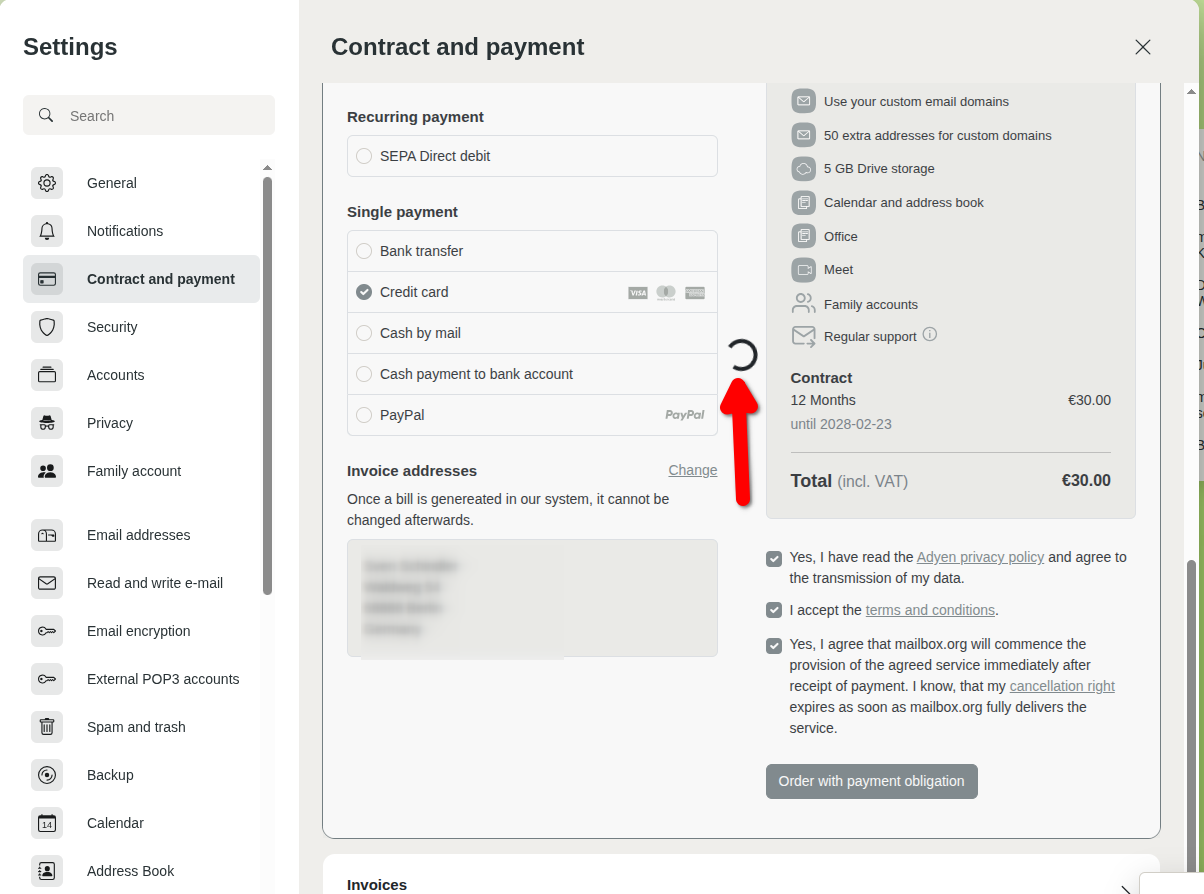Image resolution: width=1204 pixels, height=894 pixels.
Task: Click the Backup disc icon
Action: coord(47,775)
